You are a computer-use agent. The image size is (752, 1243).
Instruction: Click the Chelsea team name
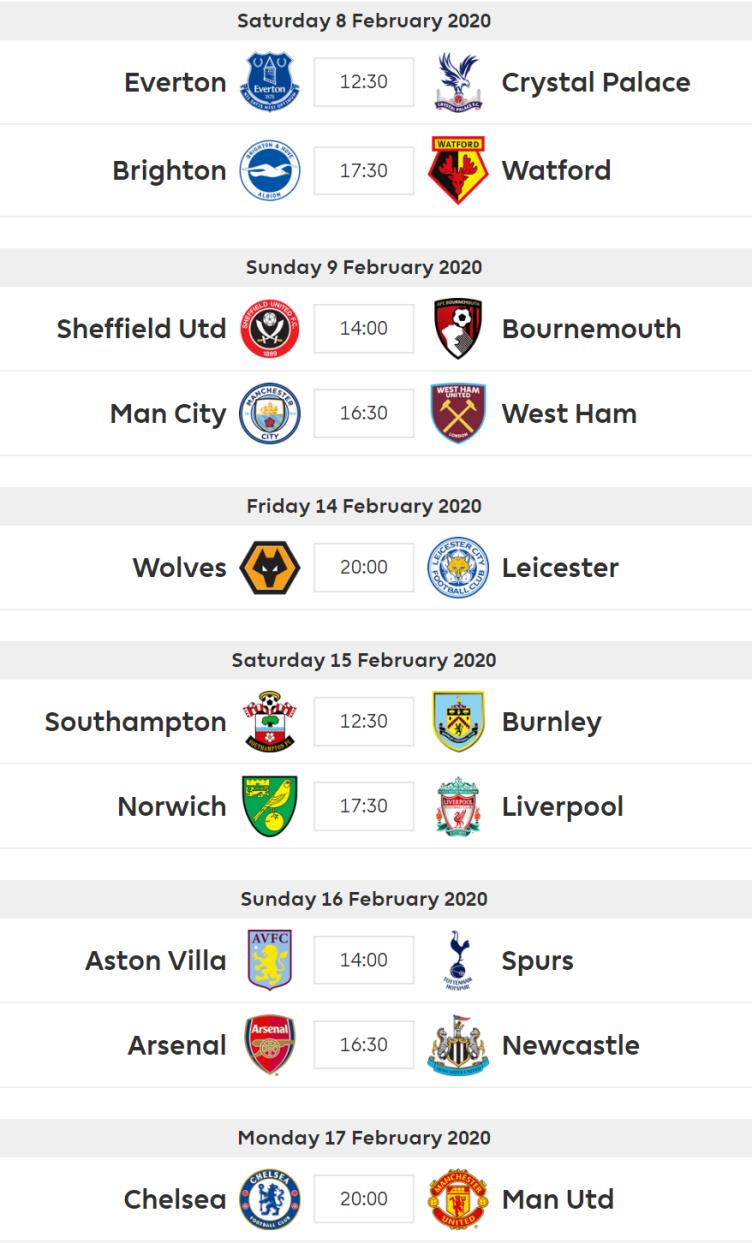coord(175,1199)
